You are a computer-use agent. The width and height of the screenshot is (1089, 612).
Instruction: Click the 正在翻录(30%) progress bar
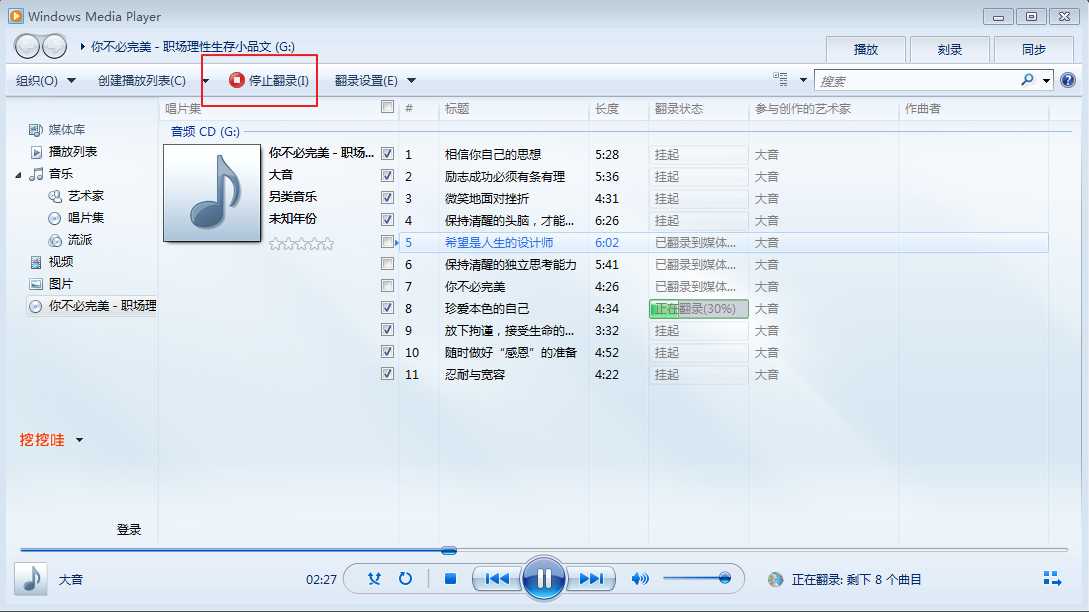699,308
